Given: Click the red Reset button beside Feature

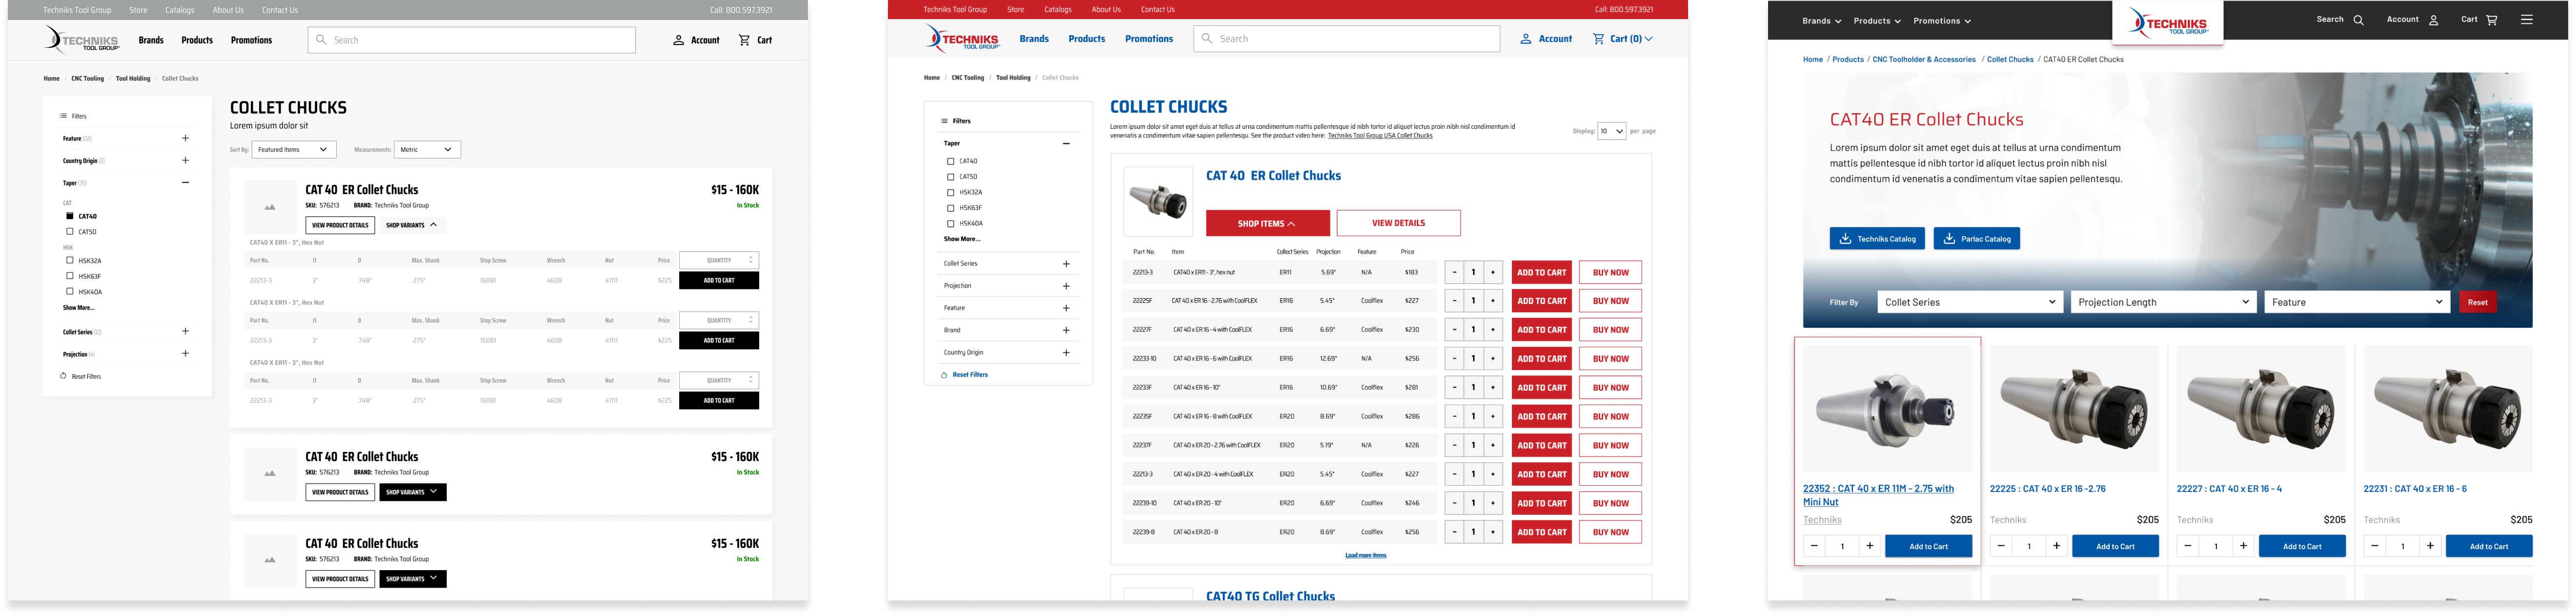Looking at the screenshot, I should click(x=2477, y=302).
